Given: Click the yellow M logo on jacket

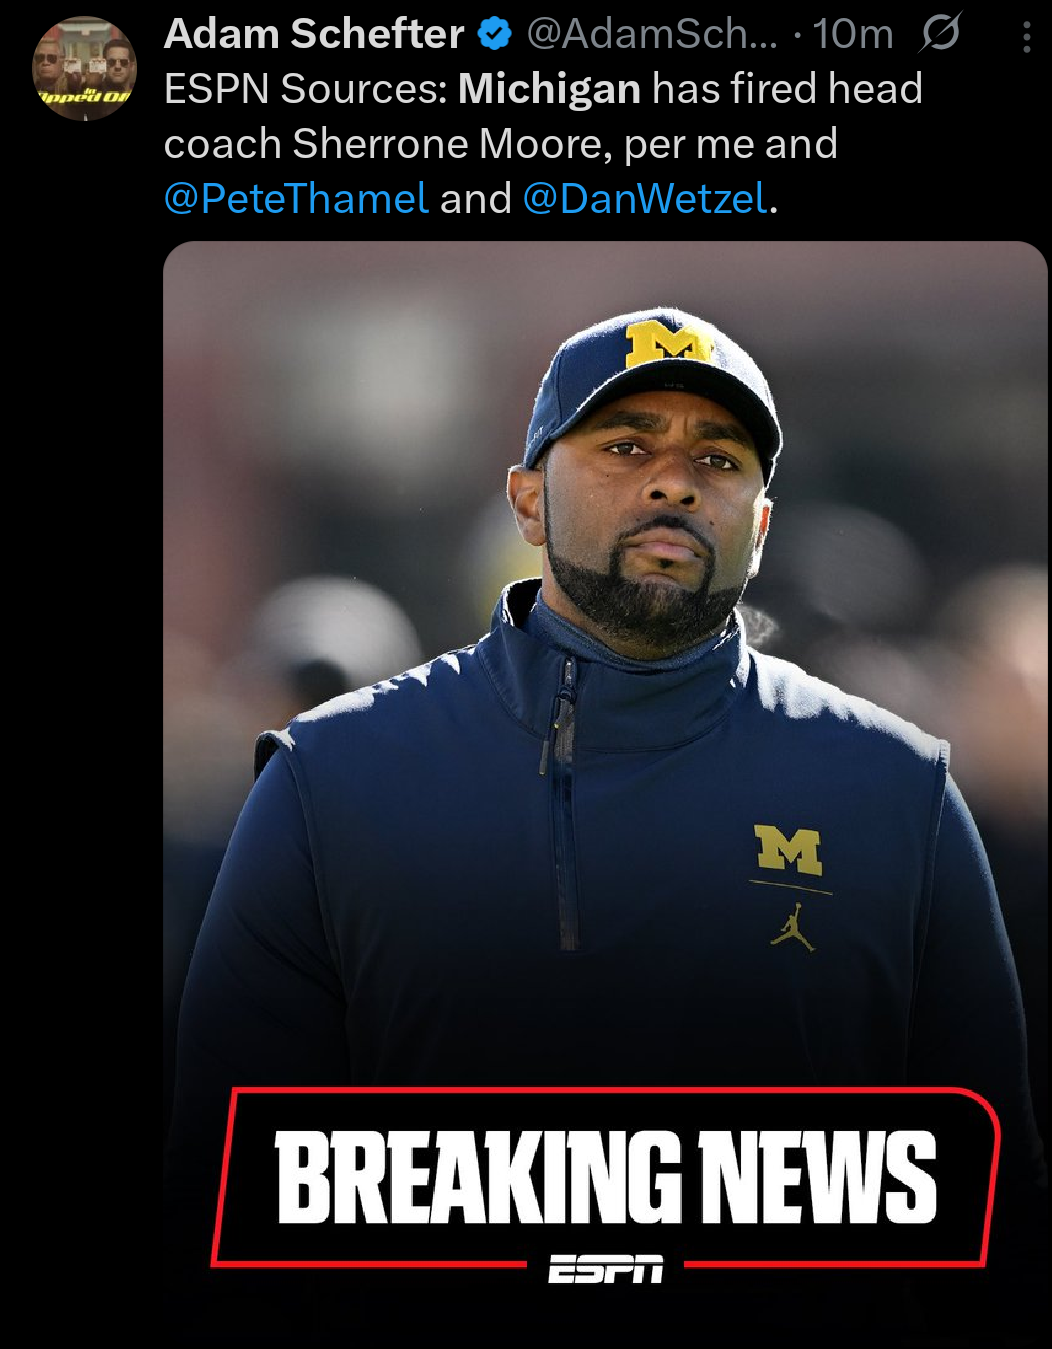Looking at the screenshot, I should pos(788,850).
